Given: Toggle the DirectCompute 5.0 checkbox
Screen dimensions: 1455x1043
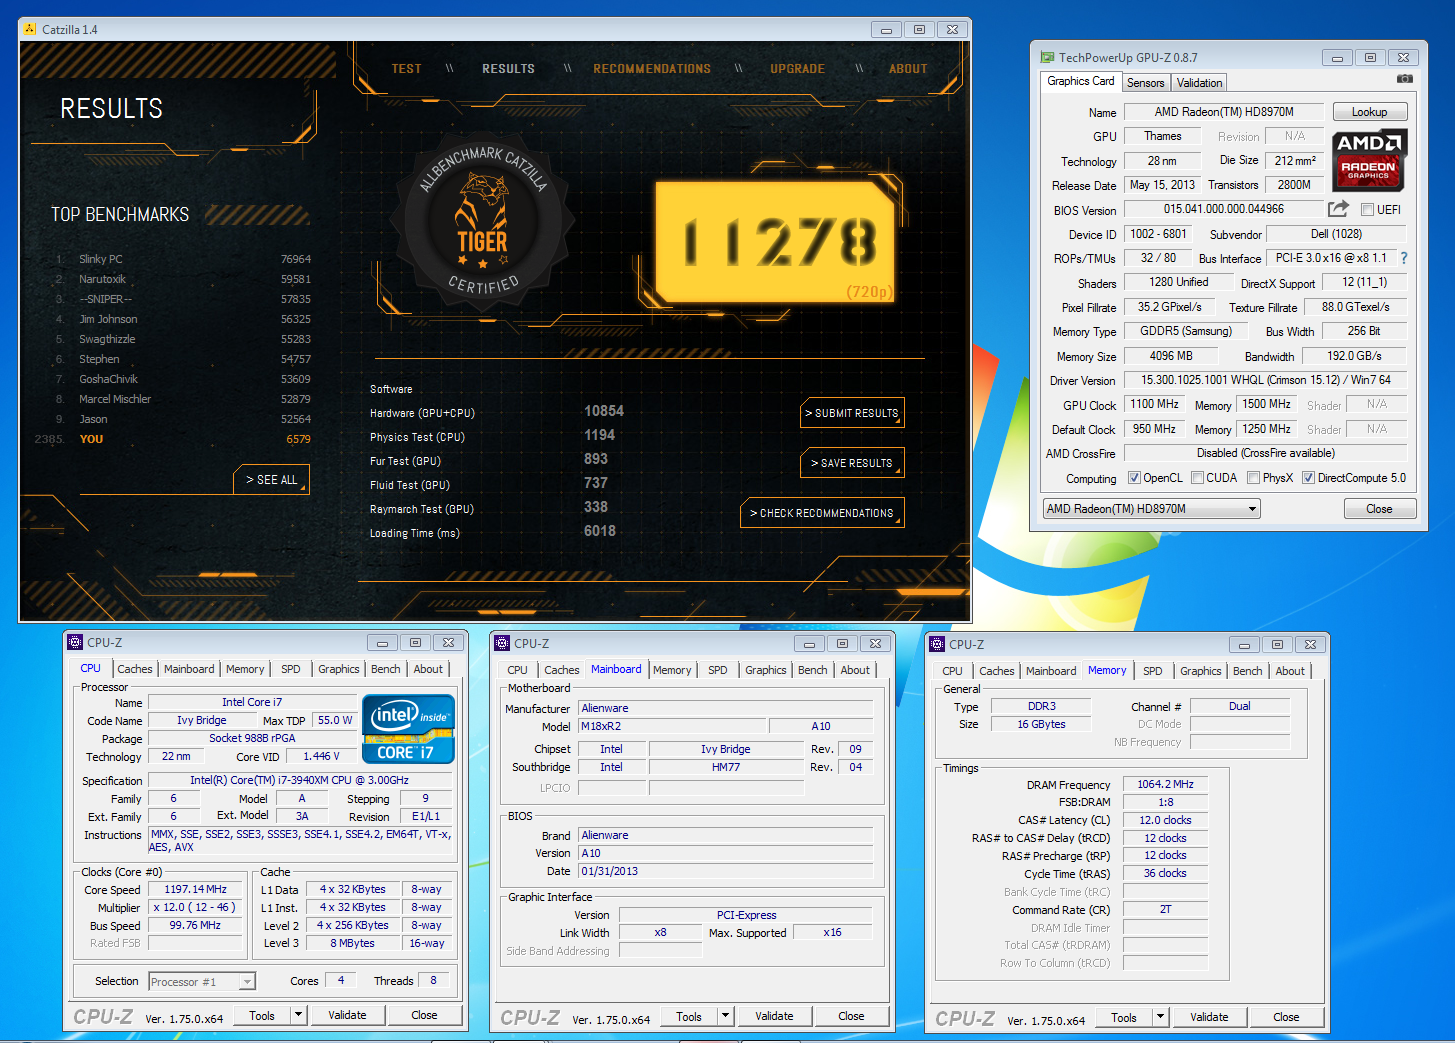Looking at the screenshot, I should point(1308,478).
